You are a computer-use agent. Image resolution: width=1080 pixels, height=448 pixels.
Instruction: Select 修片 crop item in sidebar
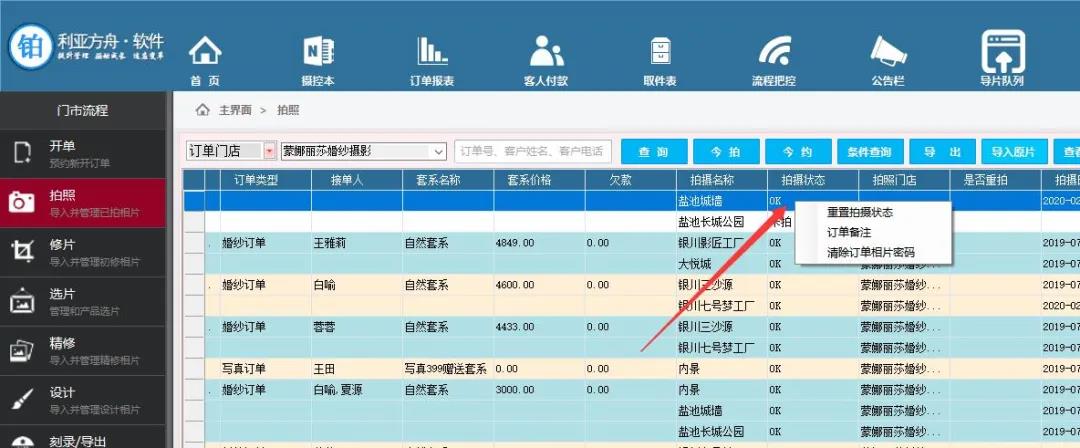point(83,252)
